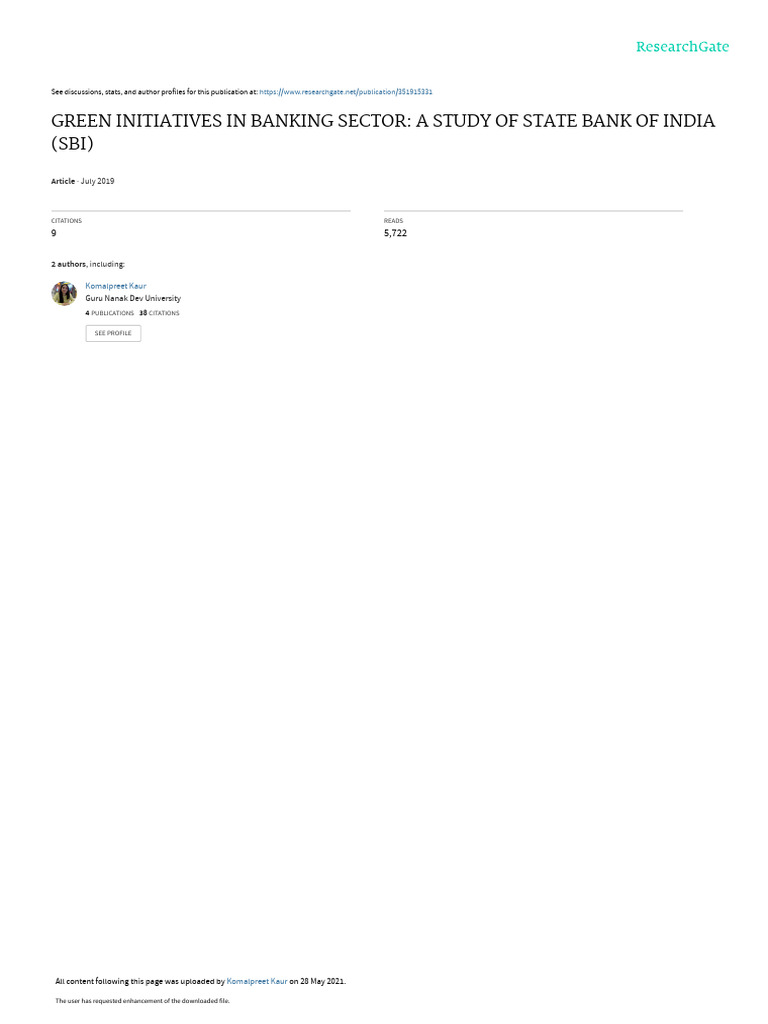The width and height of the screenshot is (768, 1024).
Task: Click Komalpreet Kaur's profile photo
Action: pos(64,294)
